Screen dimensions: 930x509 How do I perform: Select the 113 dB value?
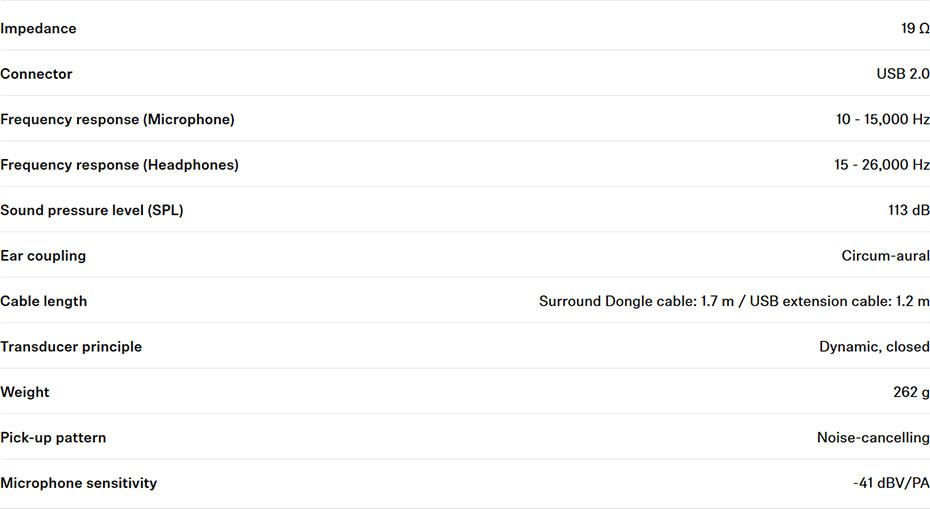(x=909, y=211)
